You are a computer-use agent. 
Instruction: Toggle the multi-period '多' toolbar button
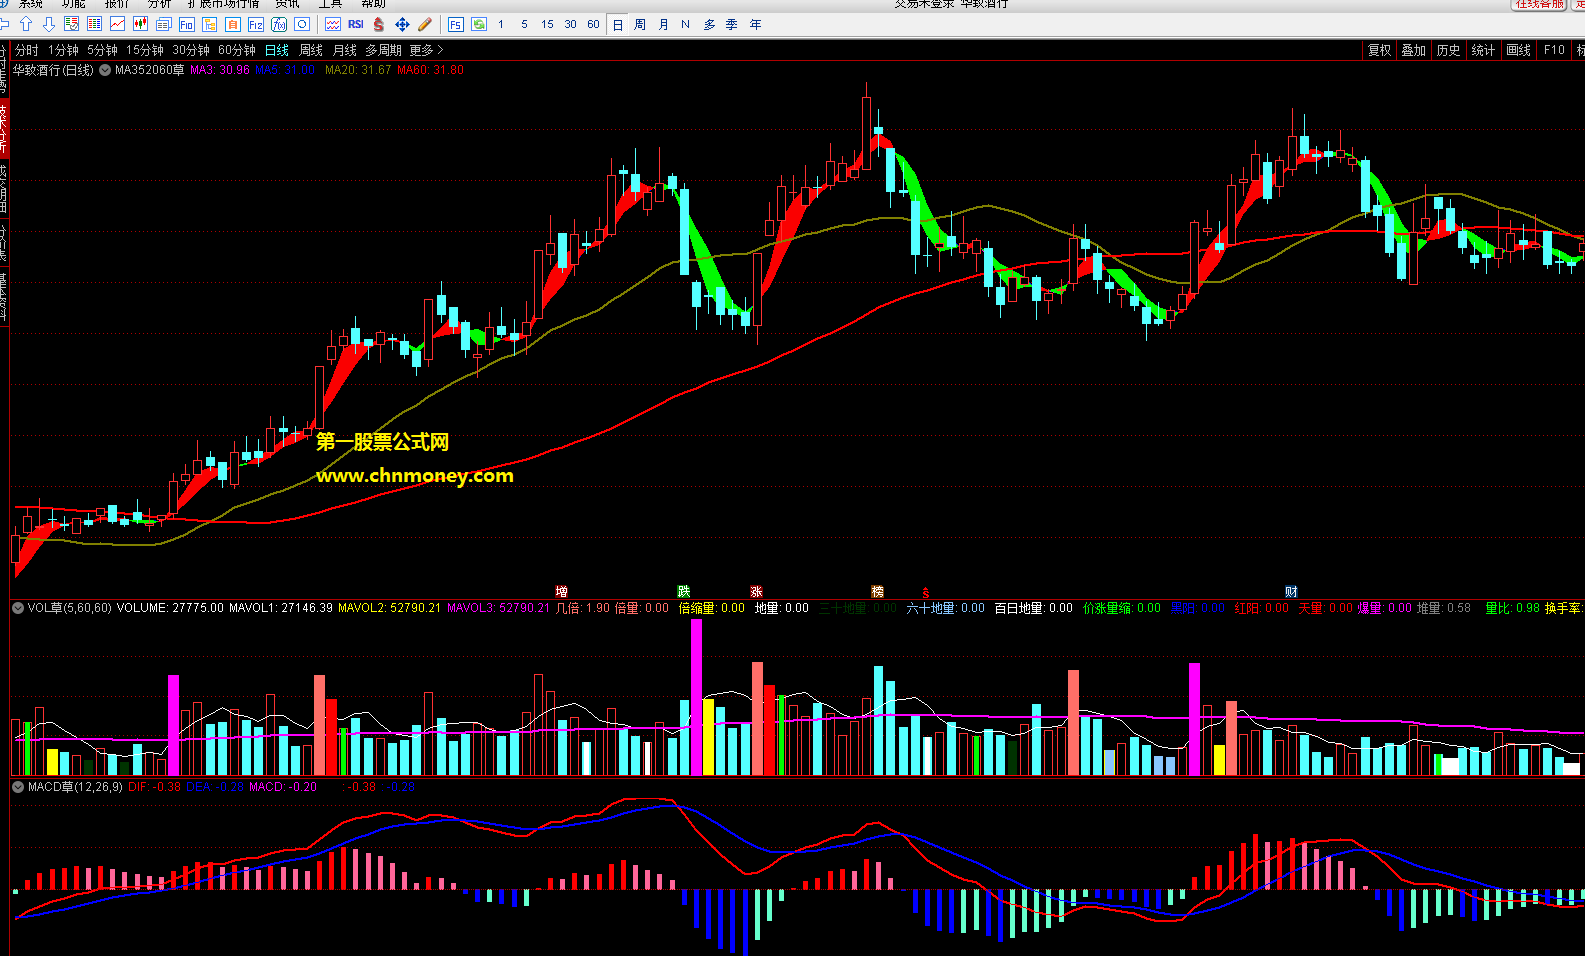pos(709,24)
